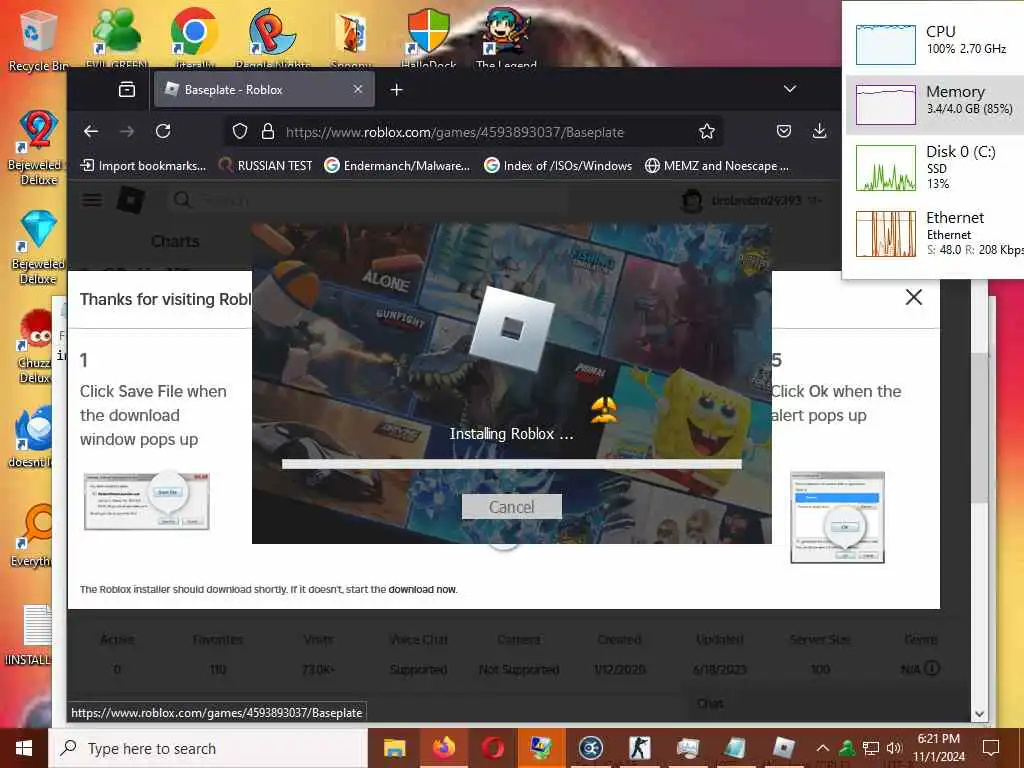Open File Explorer from the taskbar
The image size is (1024, 768).
(394, 748)
